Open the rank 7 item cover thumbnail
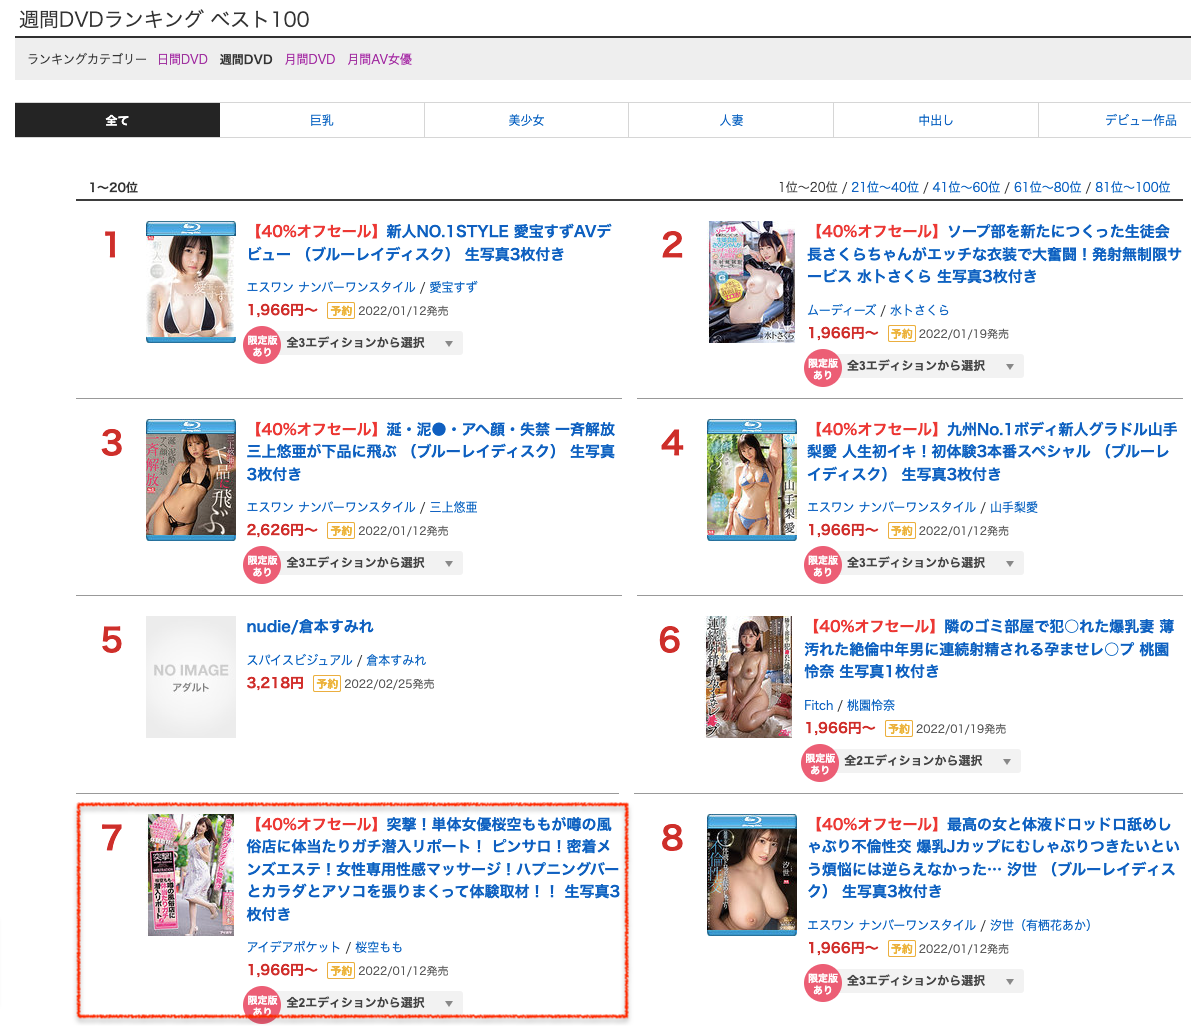The width and height of the screenshot is (1191, 1026). tap(191, 875)
